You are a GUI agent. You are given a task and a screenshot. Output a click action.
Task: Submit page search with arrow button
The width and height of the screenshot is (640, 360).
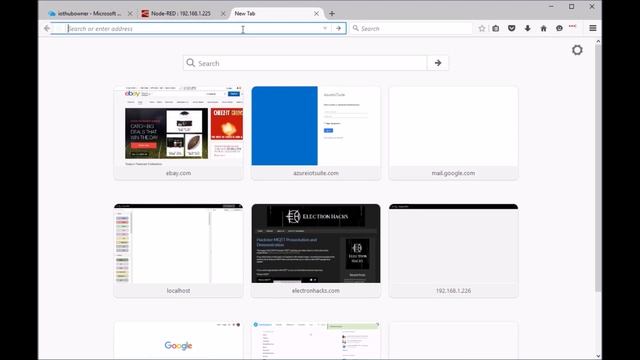438,63
